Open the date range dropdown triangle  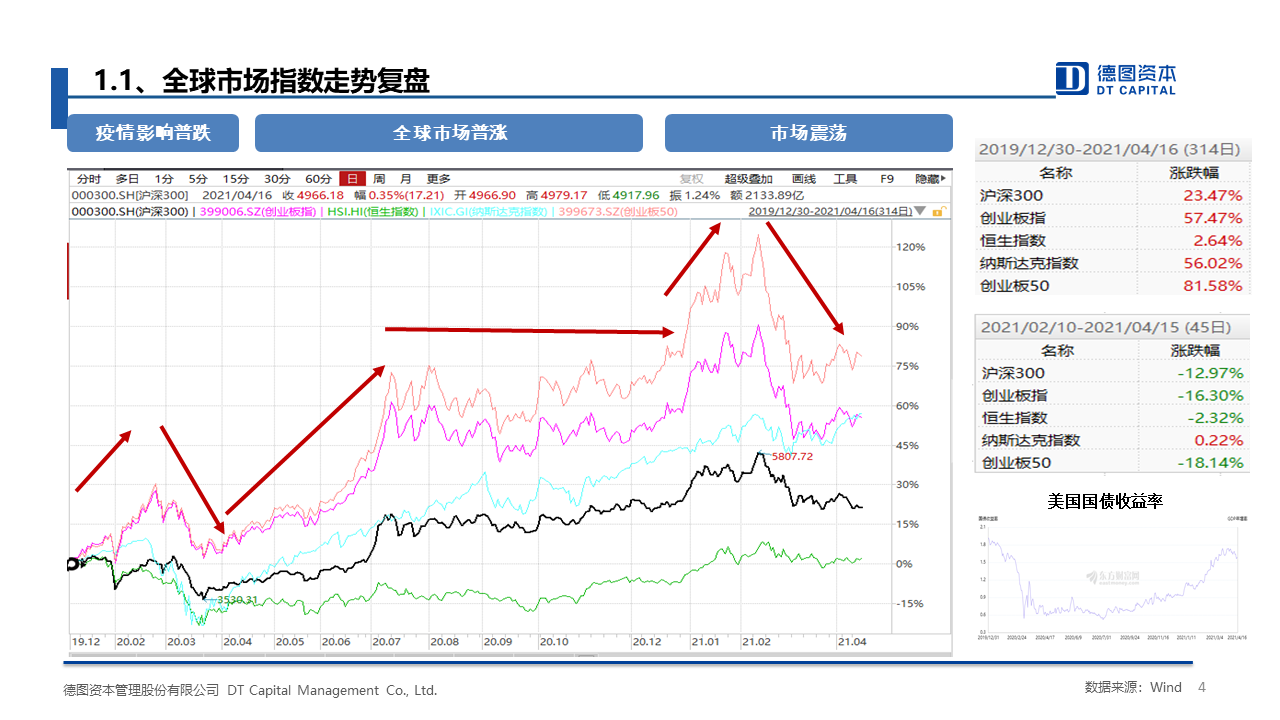point(922,212)
